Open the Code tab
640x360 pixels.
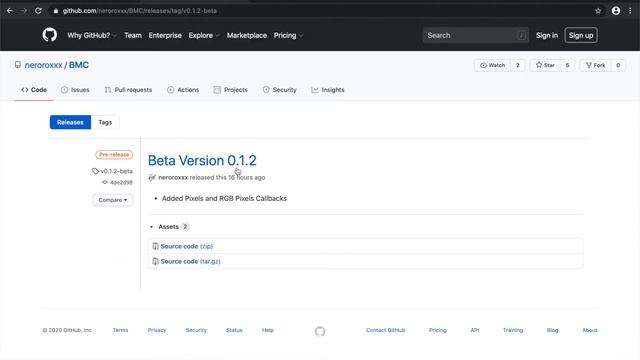[34, 90]
